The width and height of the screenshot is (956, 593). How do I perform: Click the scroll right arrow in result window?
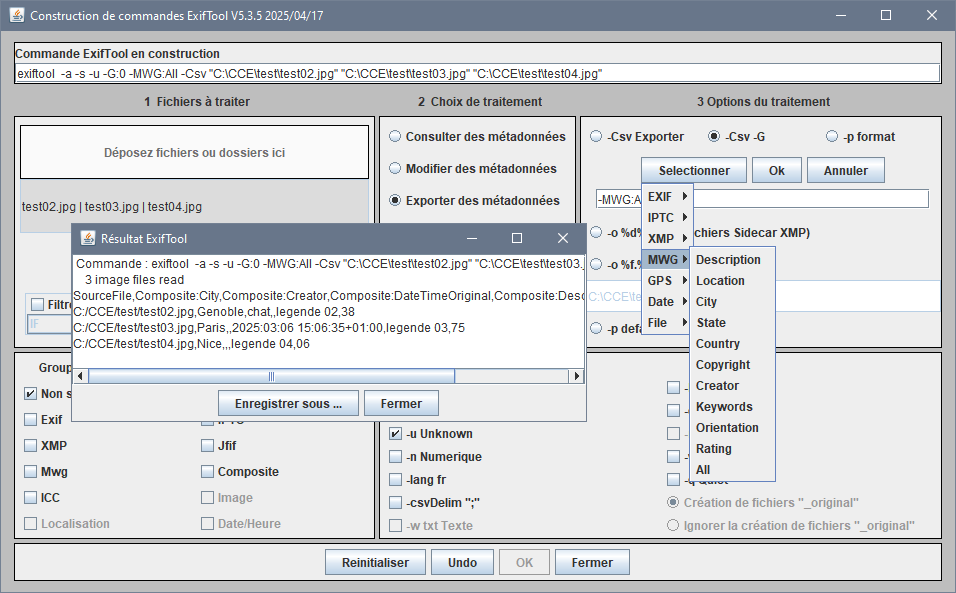(576, 376)
